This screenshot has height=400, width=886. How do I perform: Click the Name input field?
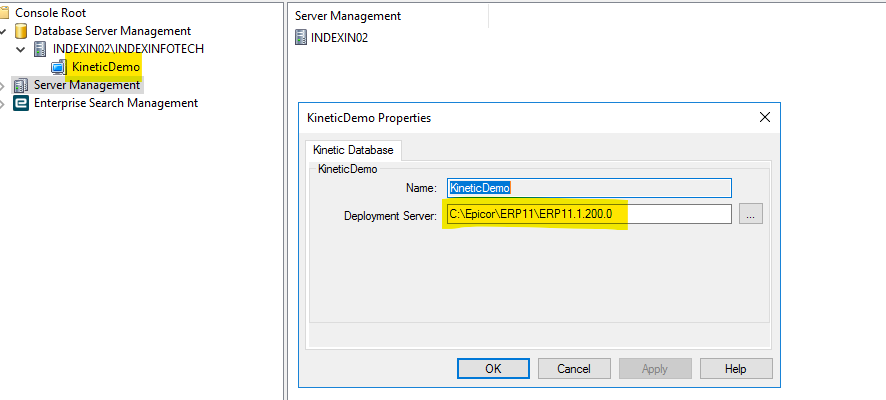(589, 188)
